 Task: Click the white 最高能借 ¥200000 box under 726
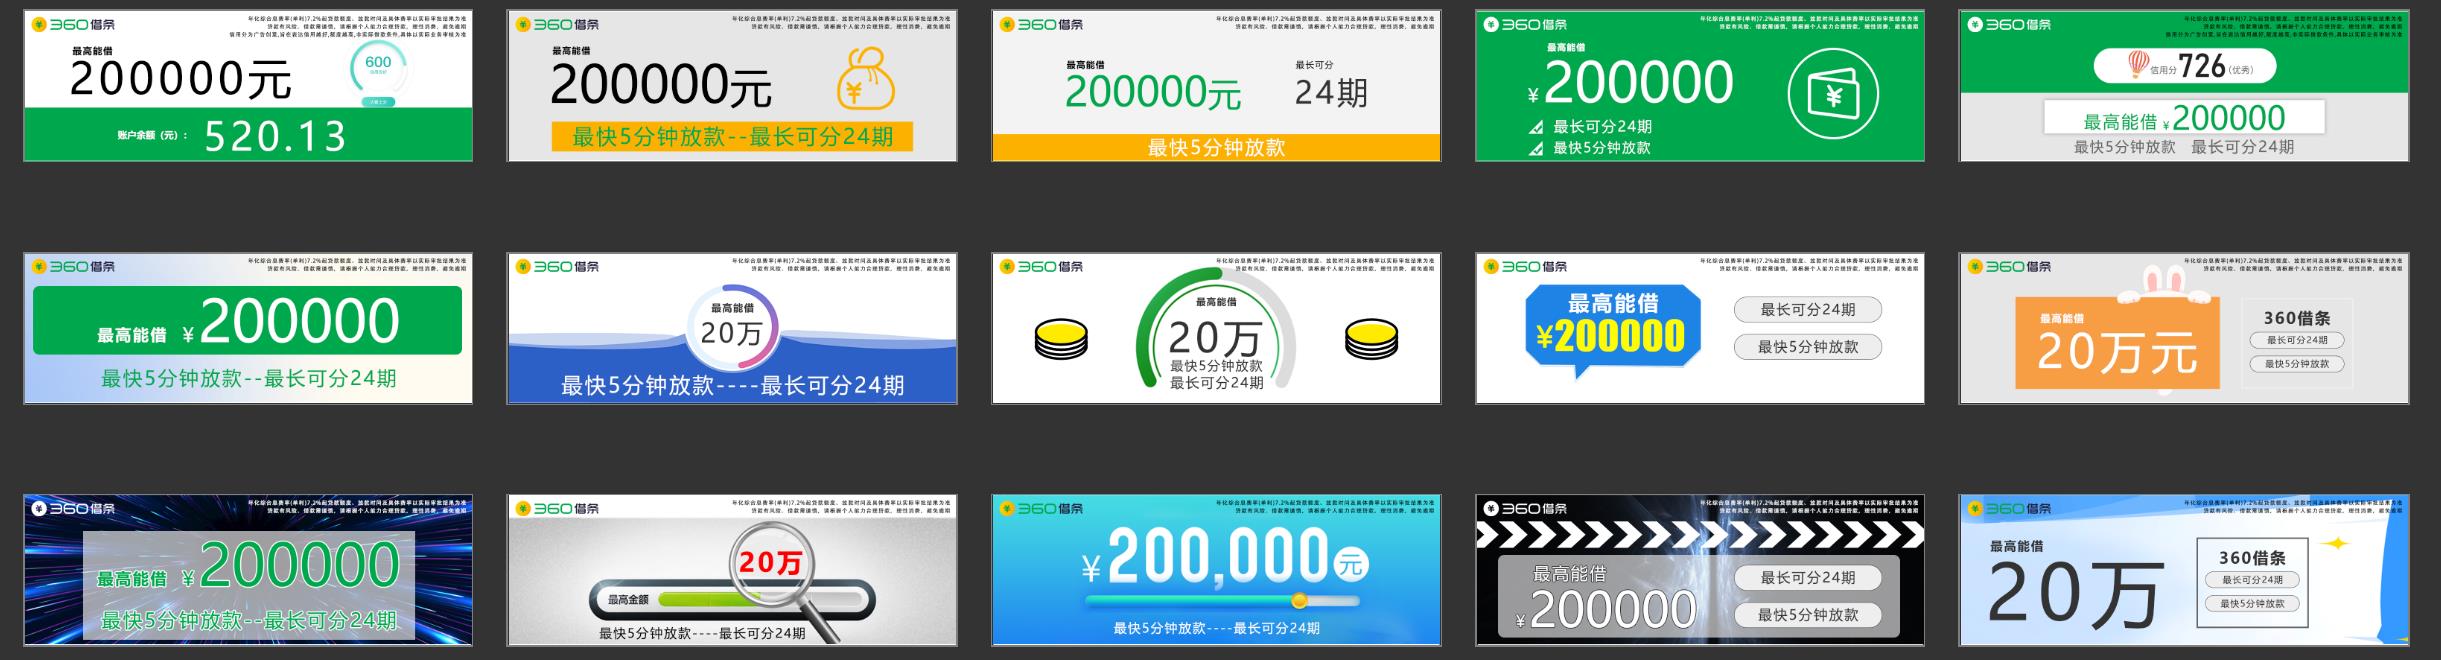tap(2184, 118)
